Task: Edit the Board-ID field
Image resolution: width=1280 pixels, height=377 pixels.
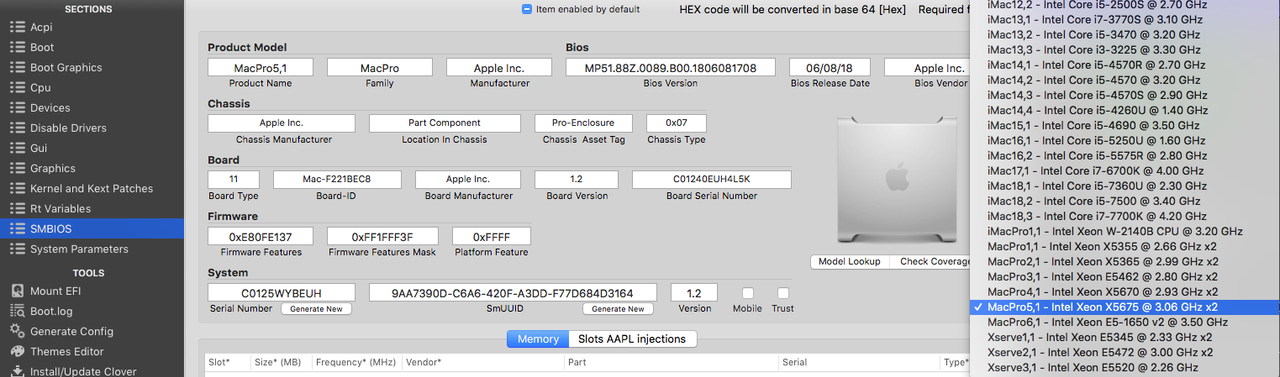Action: tap(337, 179)
